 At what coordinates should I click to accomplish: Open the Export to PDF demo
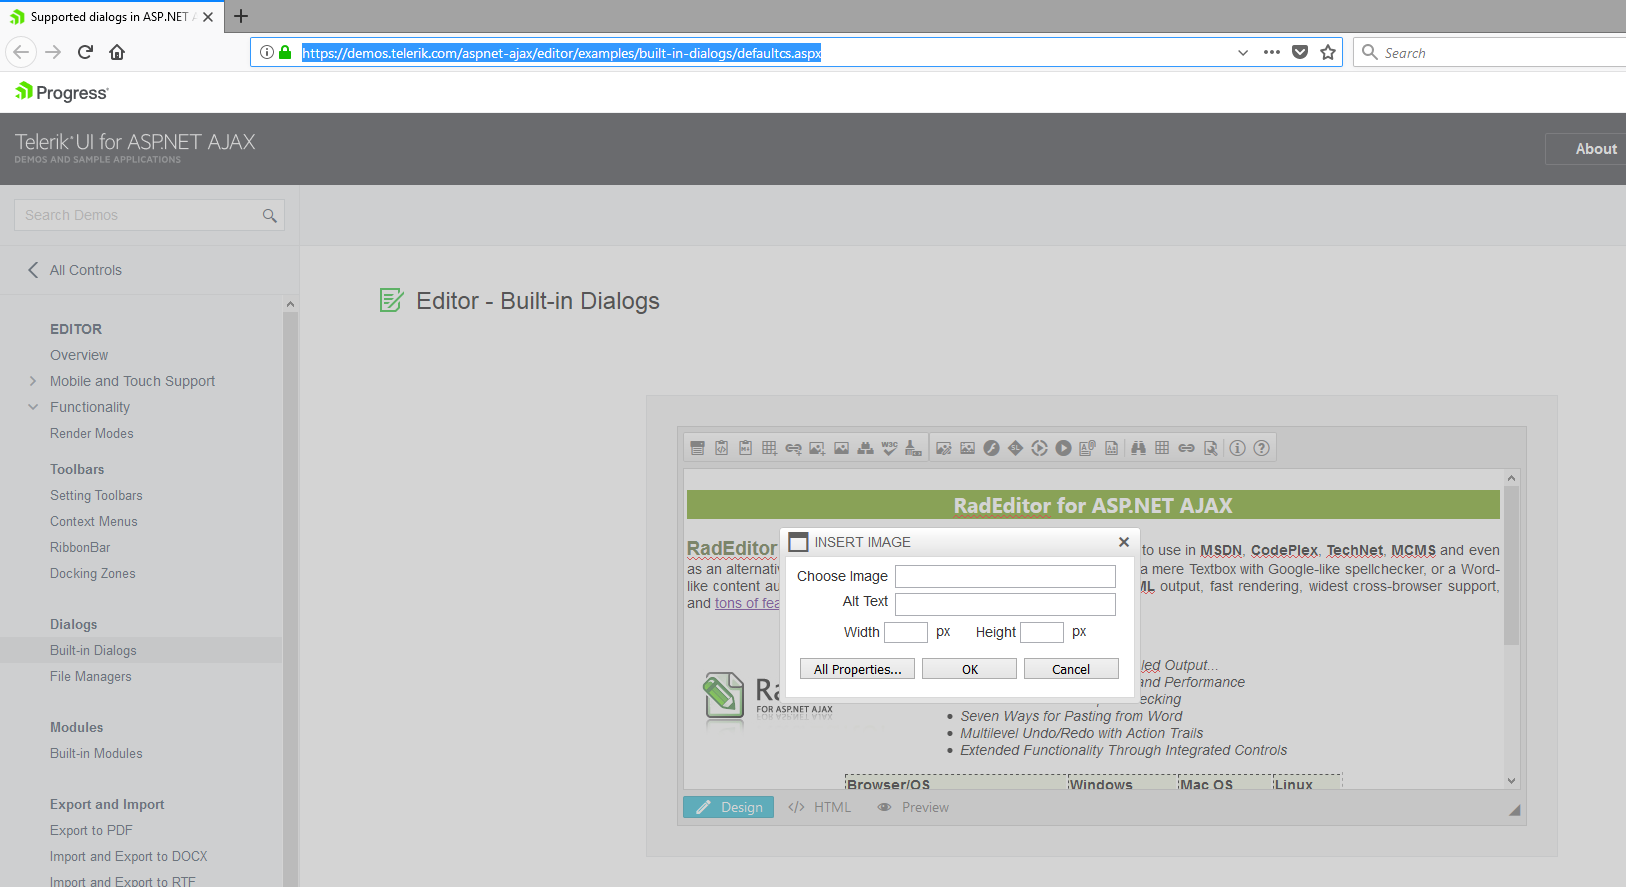pos(91,830)
